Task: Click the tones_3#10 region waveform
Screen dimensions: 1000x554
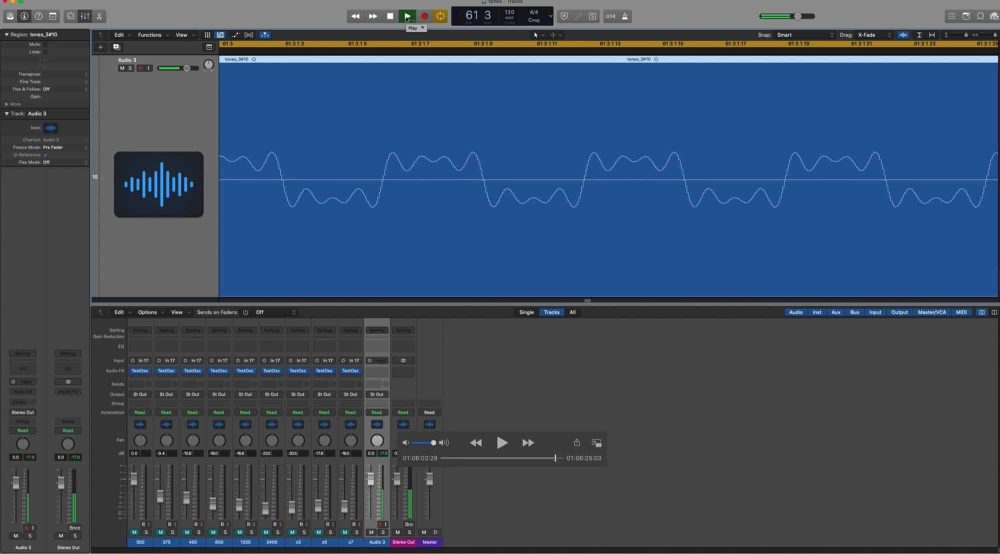Action: 608,180
